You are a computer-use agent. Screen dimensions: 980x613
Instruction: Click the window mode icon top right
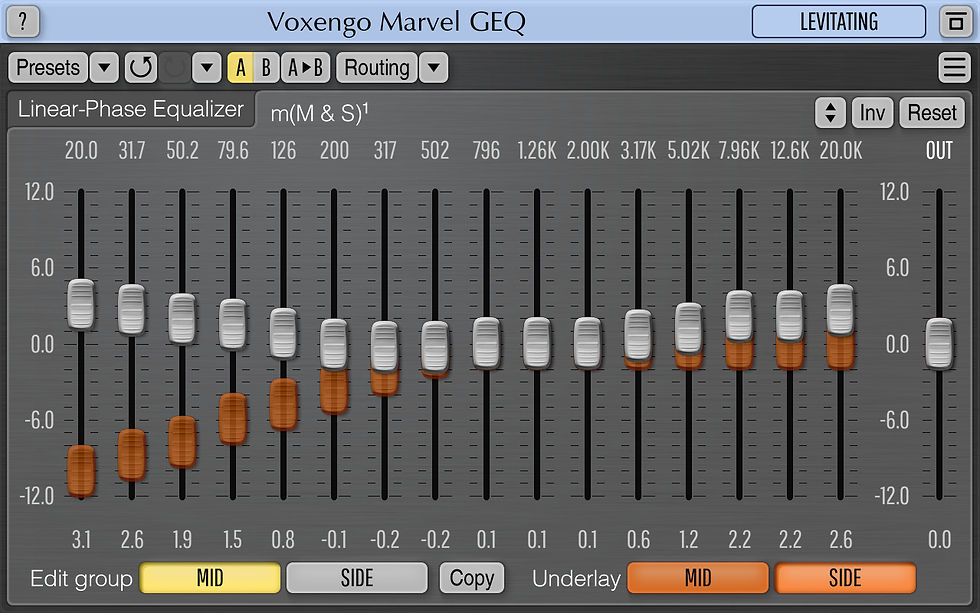pyautogui.click(x=956, y=22)
